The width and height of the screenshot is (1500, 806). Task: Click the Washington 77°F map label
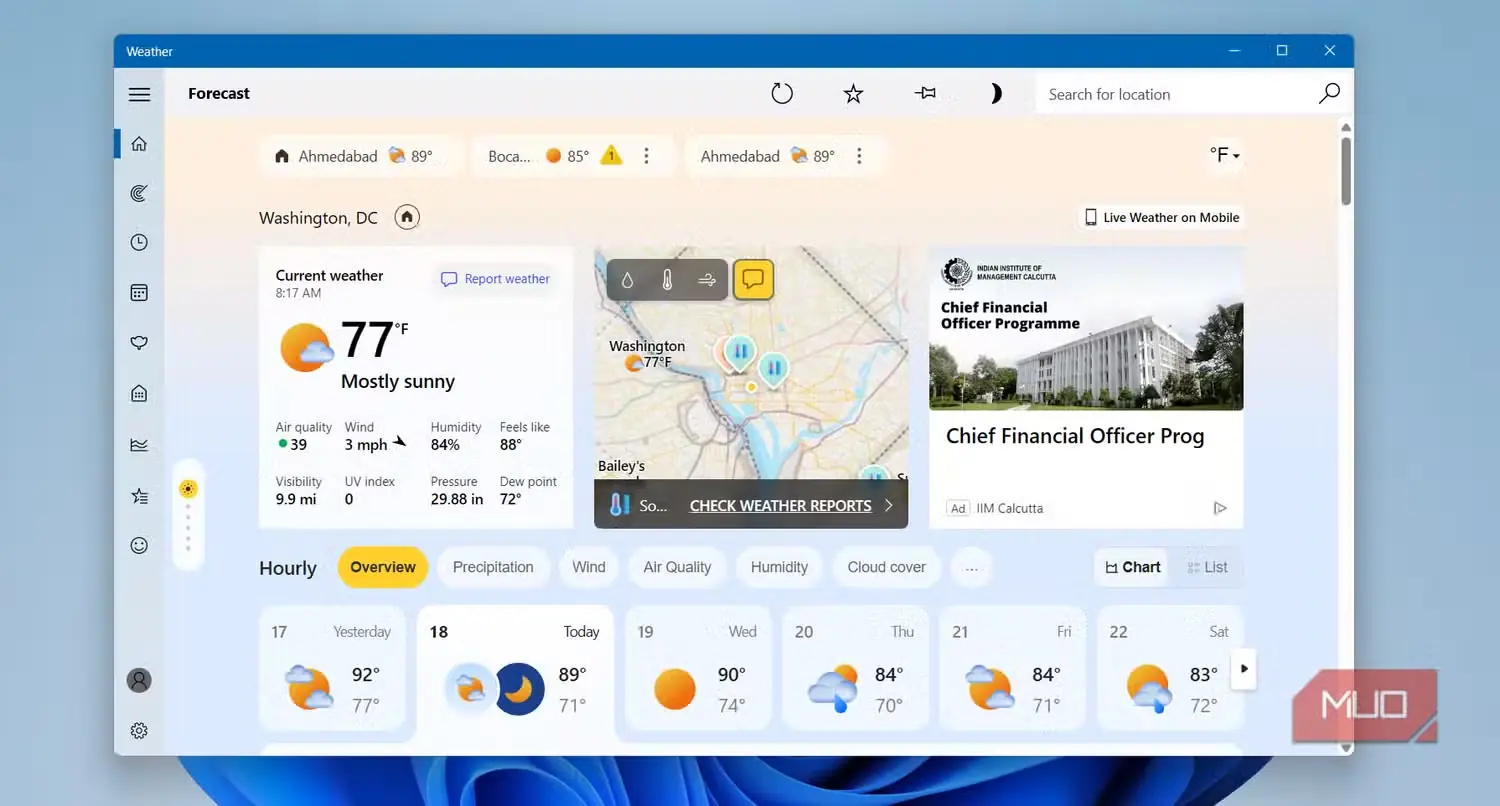[647, 354]
